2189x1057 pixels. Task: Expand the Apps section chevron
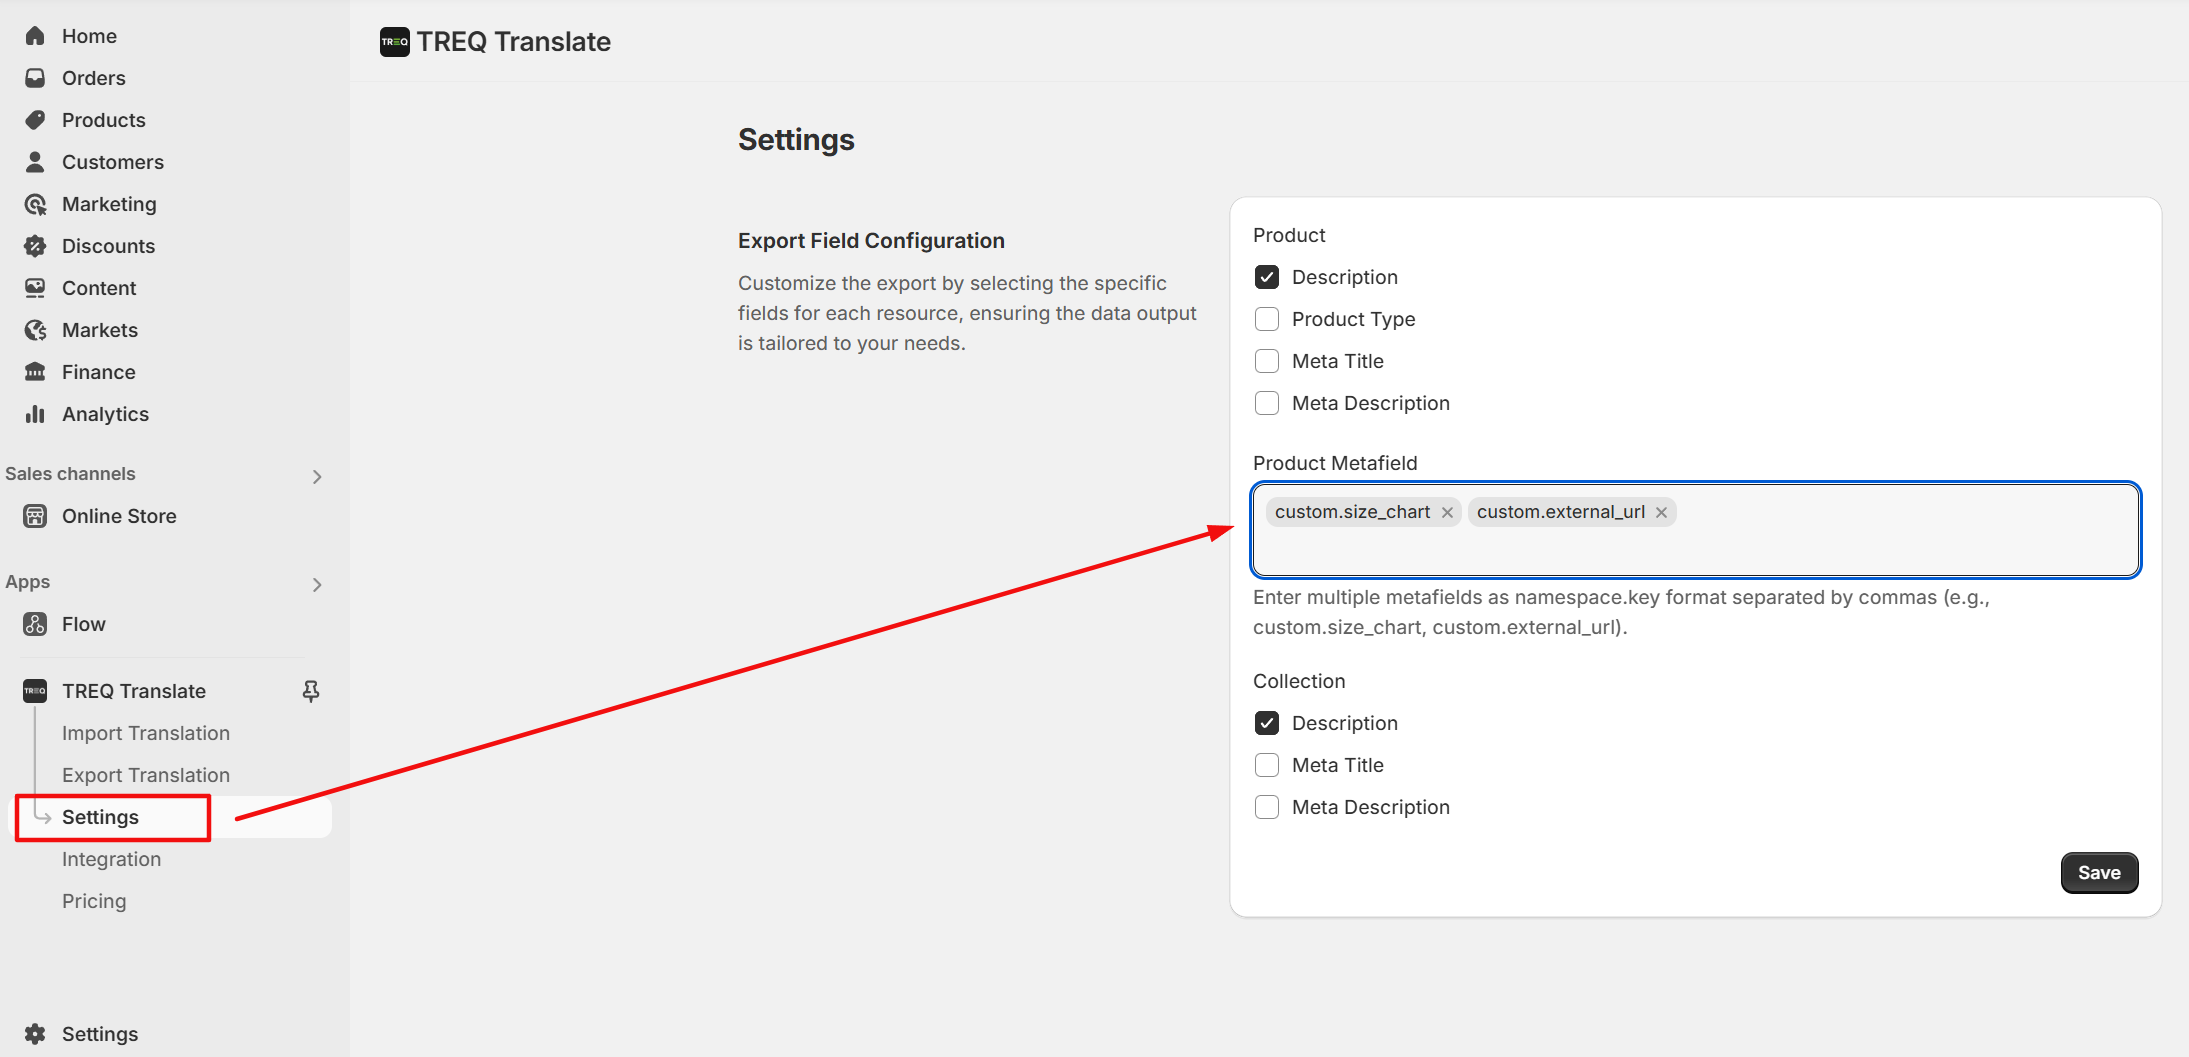[317, 585]
